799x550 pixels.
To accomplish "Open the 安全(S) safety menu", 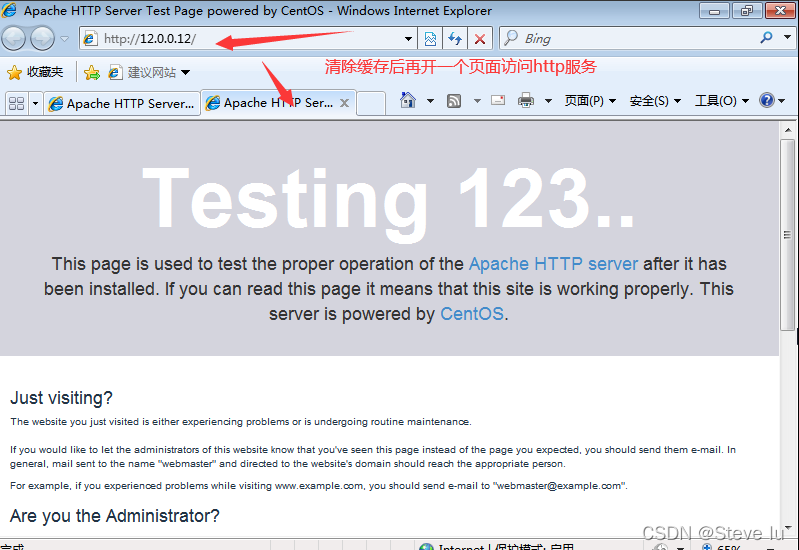I will click(655, 101).
